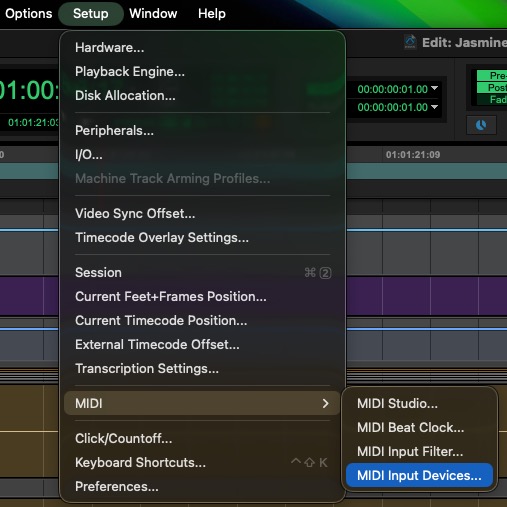Click the purple track clip on right

click(427, 296)
